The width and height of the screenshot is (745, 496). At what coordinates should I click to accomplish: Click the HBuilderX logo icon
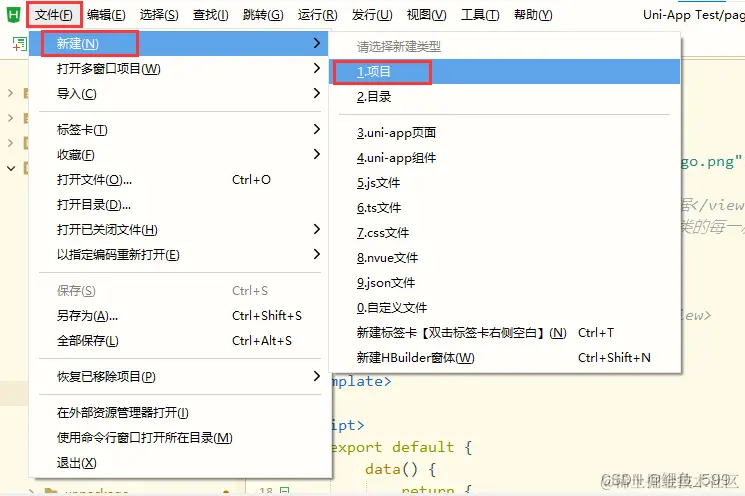14,15
